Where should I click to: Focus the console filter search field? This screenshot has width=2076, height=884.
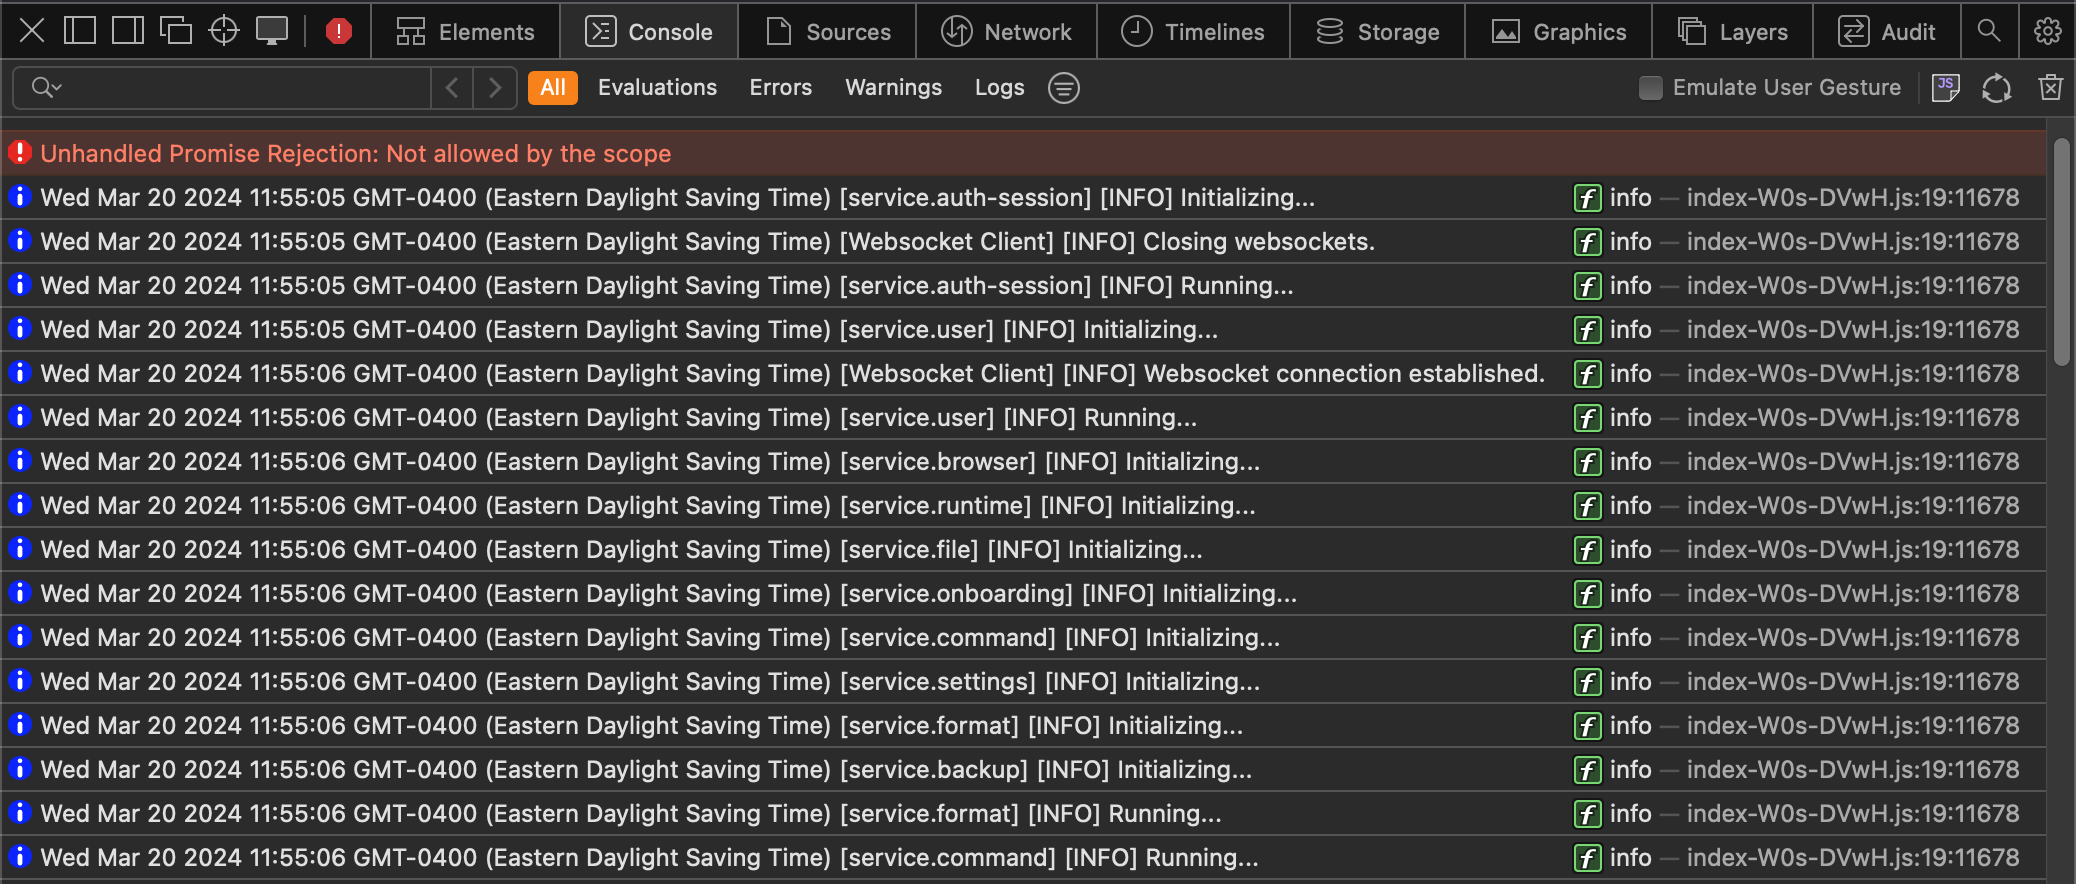222,88
